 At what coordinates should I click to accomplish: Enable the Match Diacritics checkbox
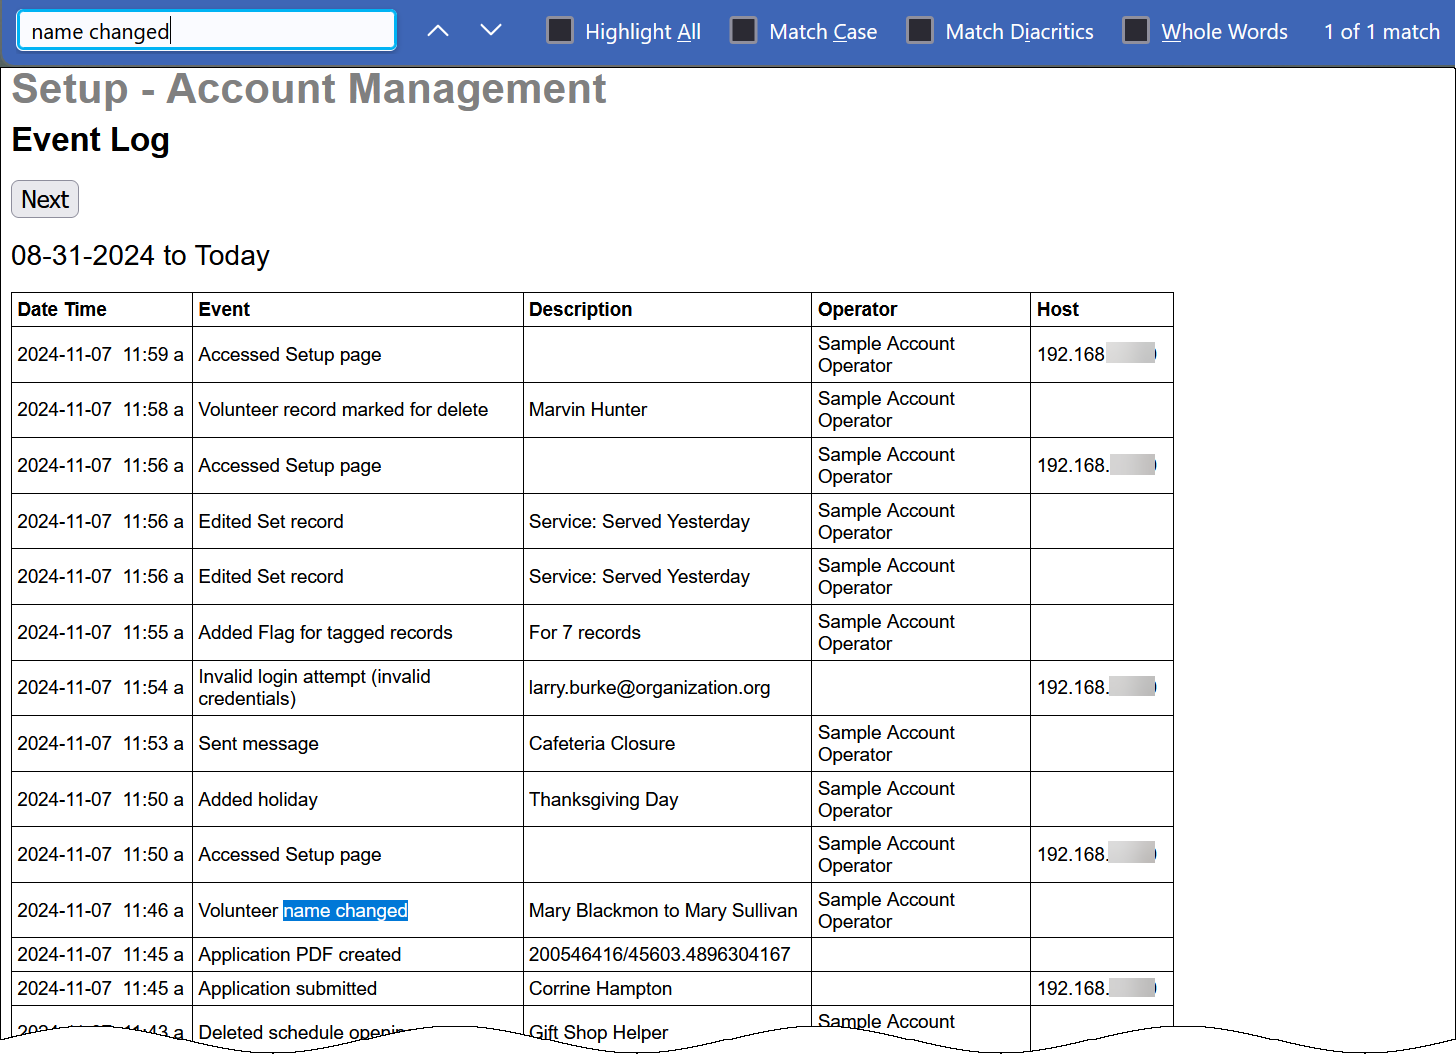(919, 30)
